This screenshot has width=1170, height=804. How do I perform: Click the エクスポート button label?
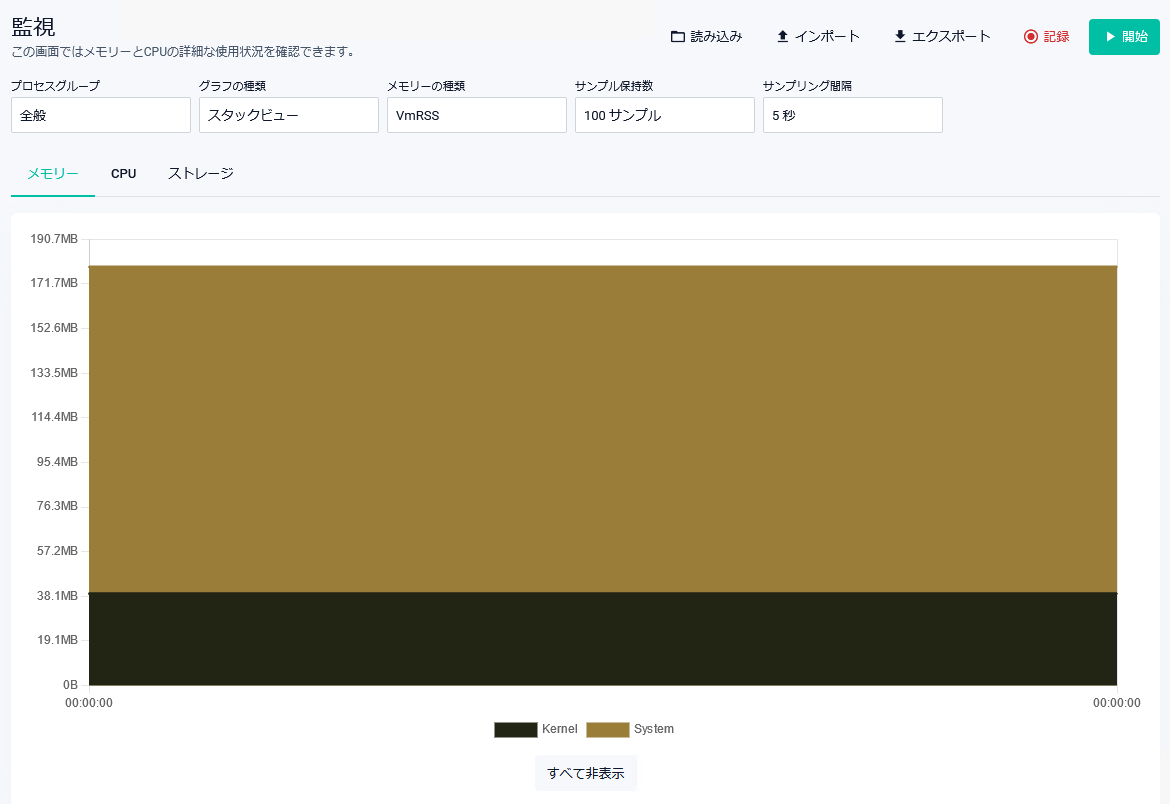[951, 37]
